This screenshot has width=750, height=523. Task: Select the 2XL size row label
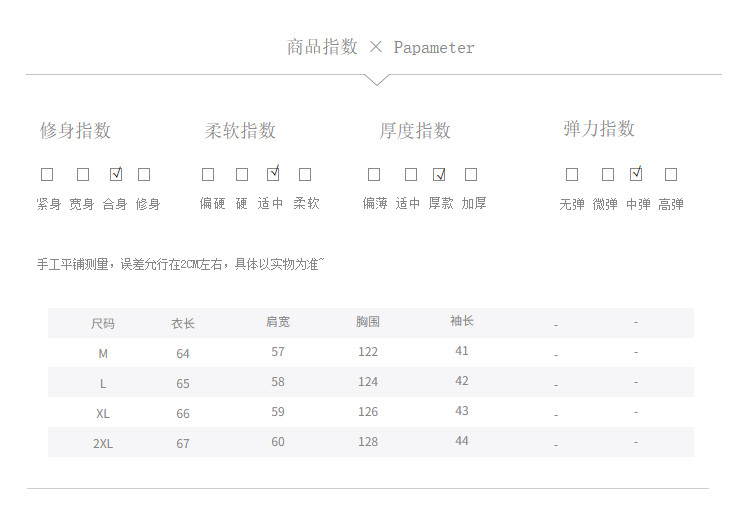[103, 443]
